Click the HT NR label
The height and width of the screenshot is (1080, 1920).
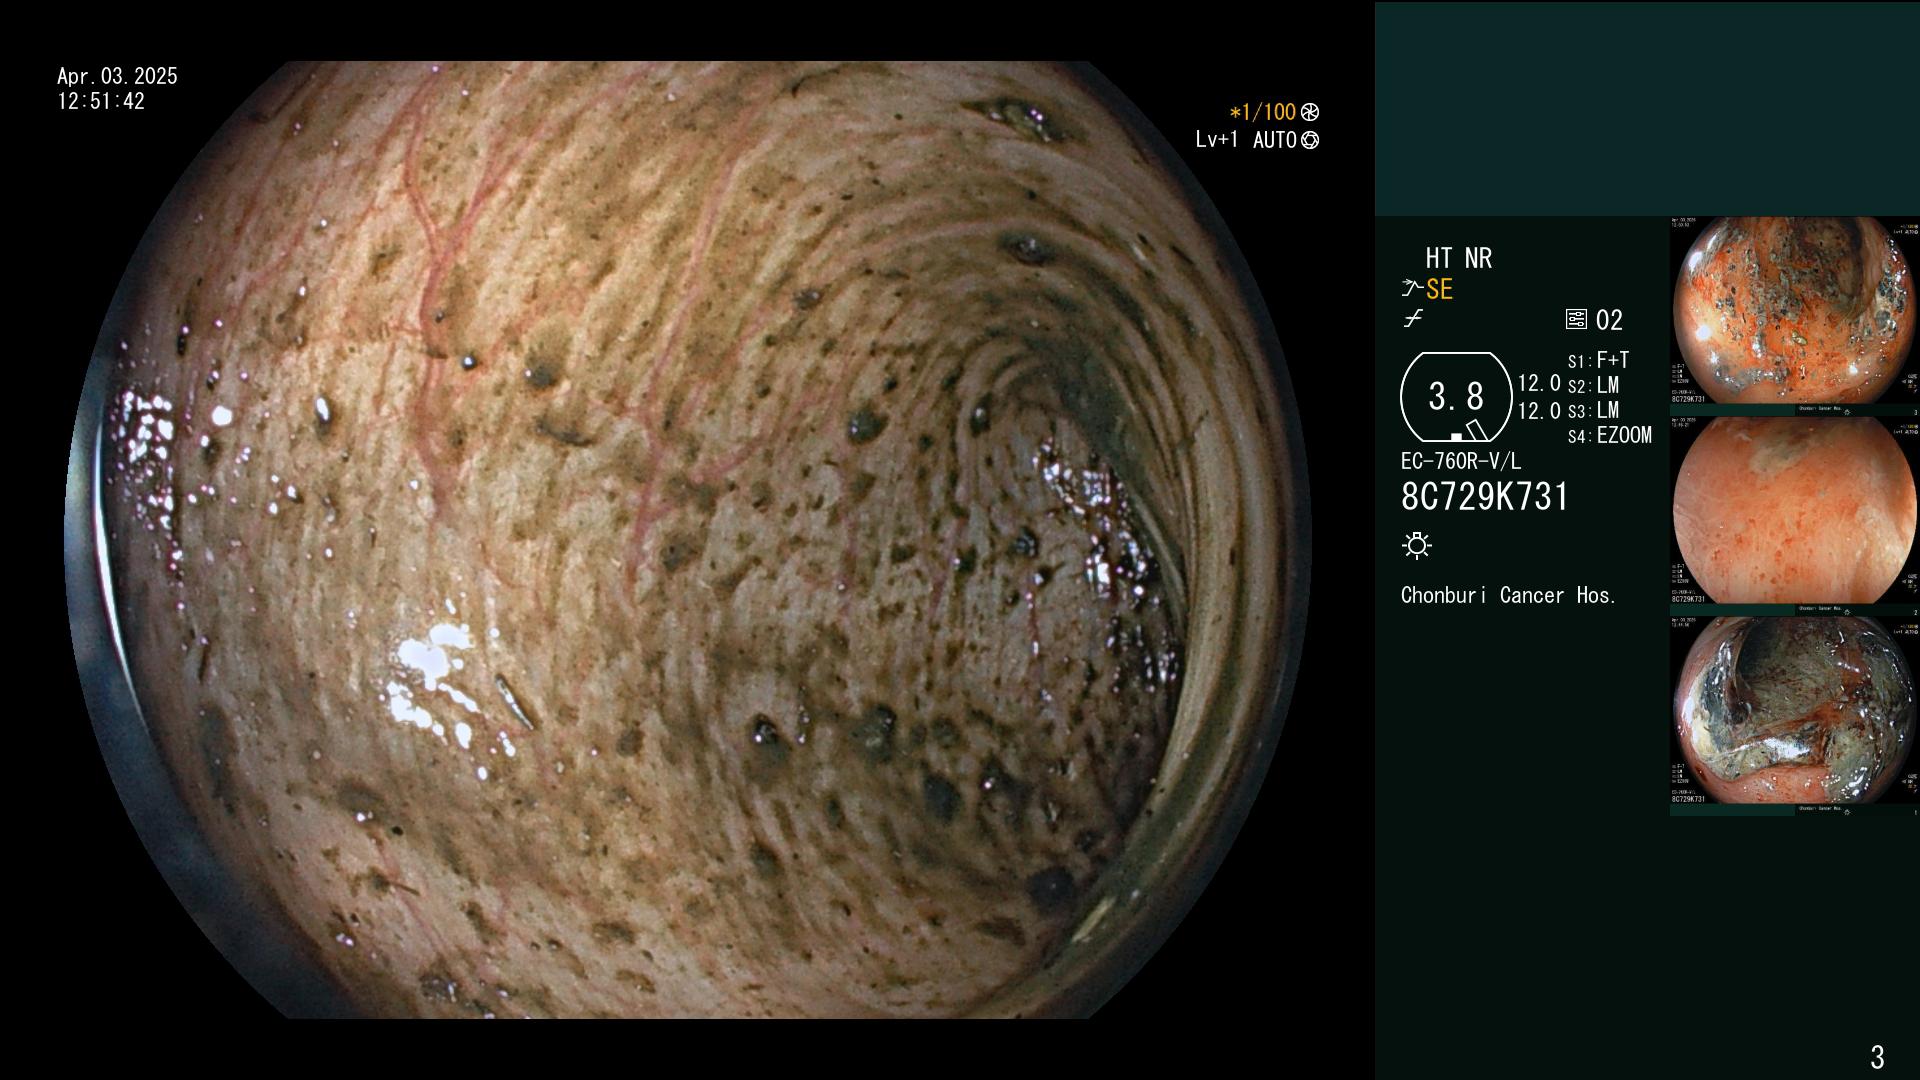click(x=1458, y=258)
